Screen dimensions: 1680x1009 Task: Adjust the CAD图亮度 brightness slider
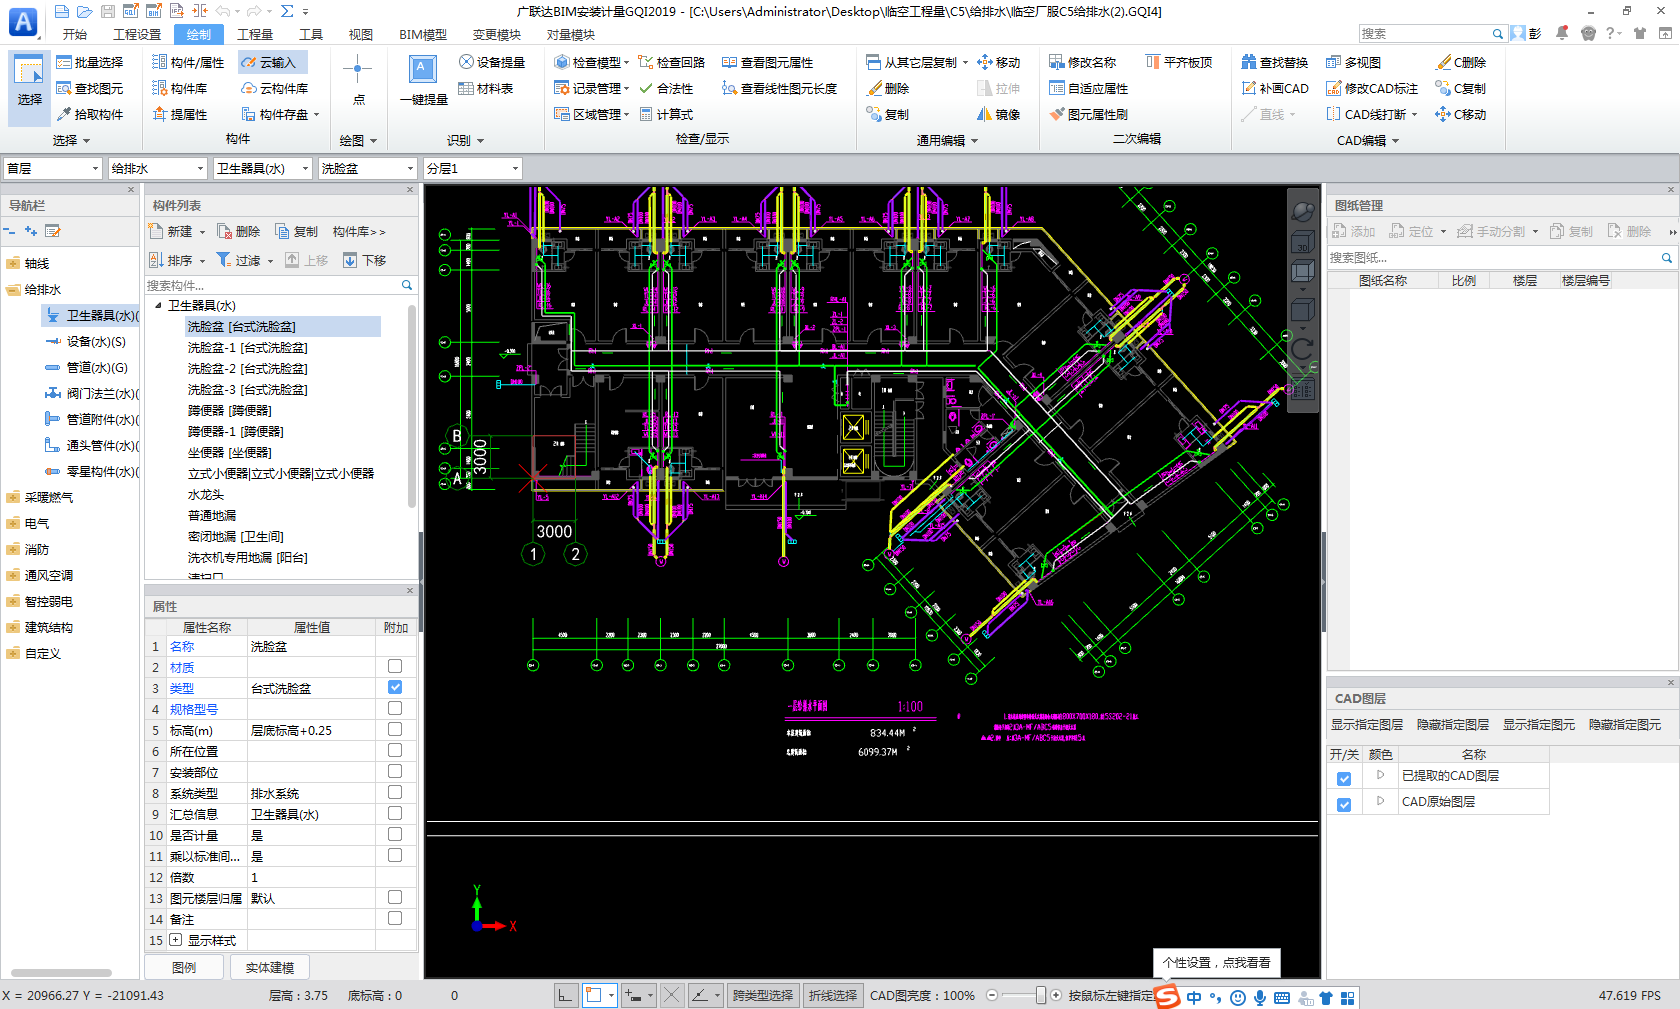pos(1040,995)
